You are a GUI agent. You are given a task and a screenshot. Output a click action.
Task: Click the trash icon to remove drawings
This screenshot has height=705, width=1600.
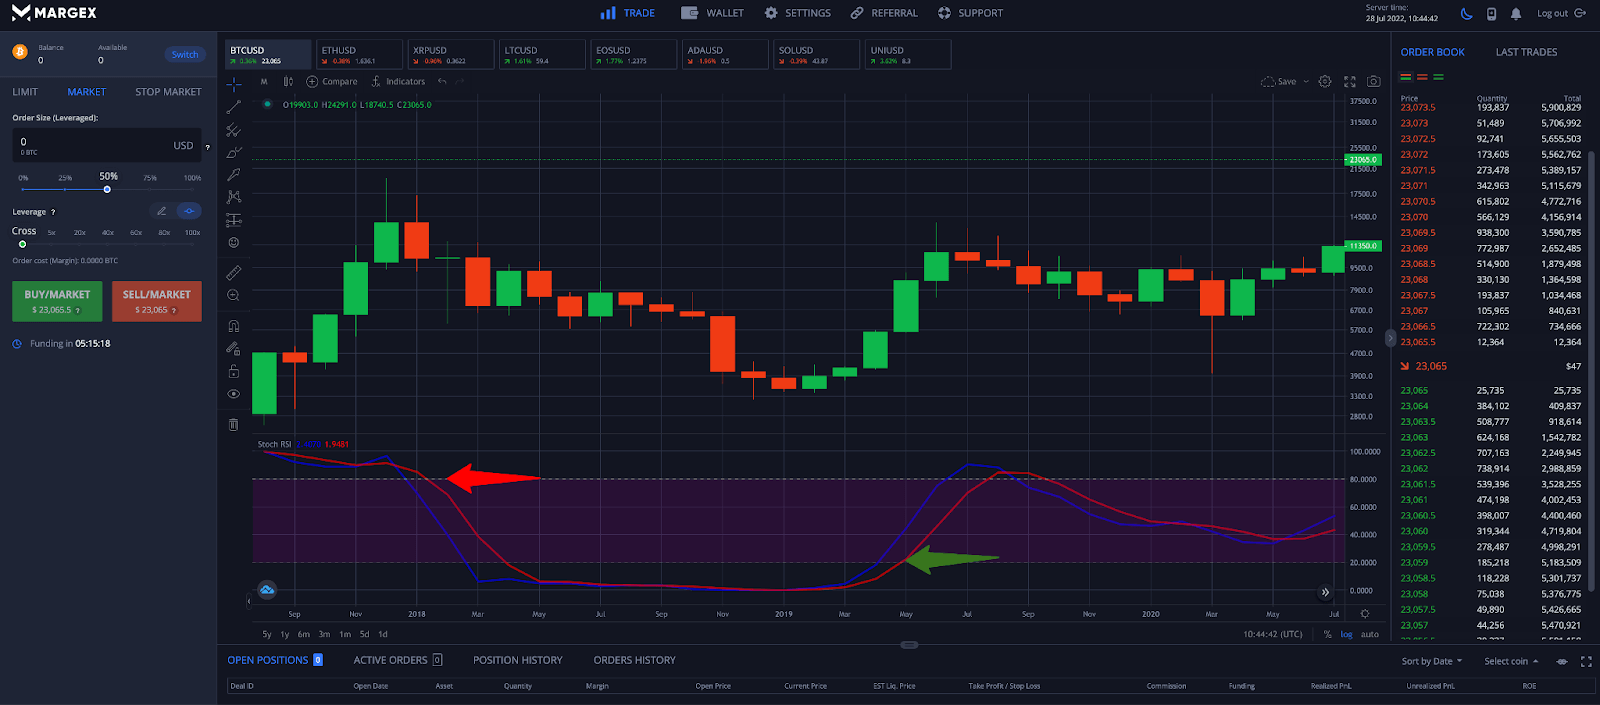click(x=234, y=424)
